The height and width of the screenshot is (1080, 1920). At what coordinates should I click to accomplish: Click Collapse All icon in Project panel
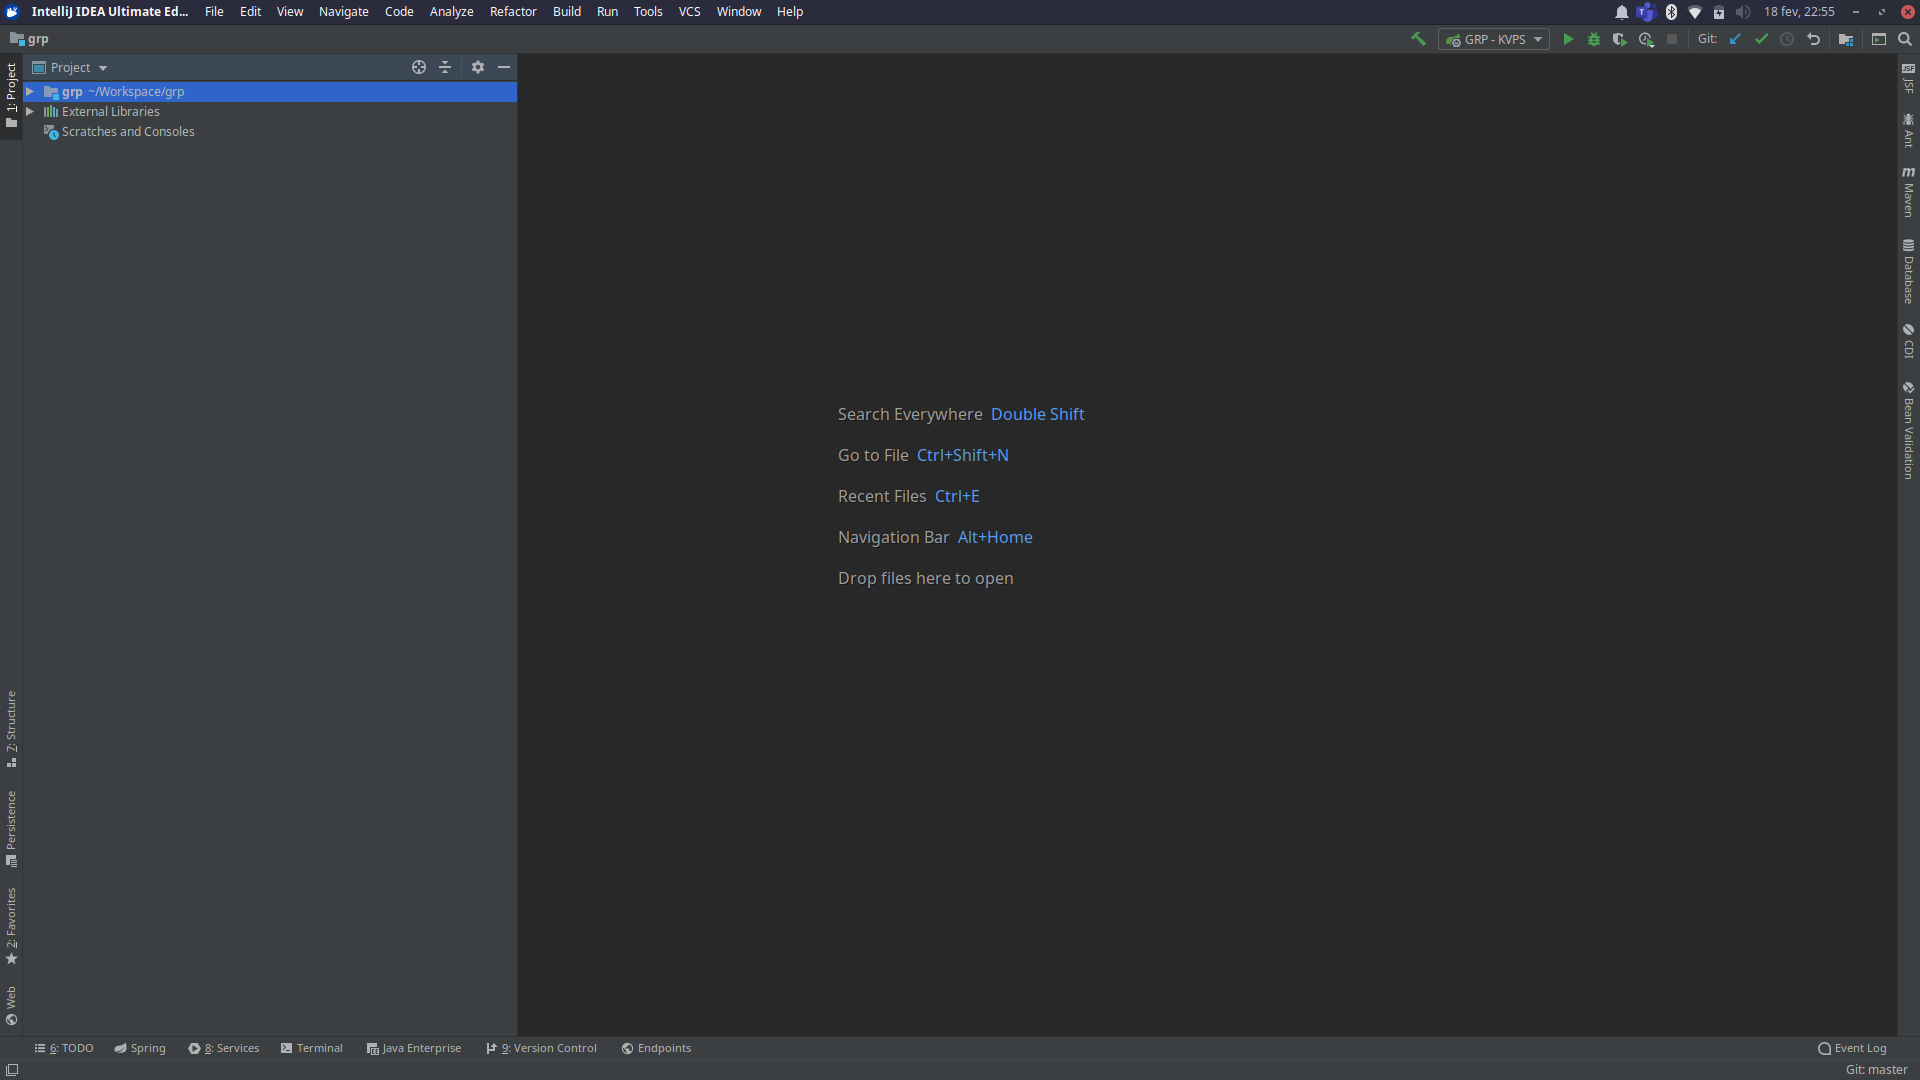pos(445,67)
